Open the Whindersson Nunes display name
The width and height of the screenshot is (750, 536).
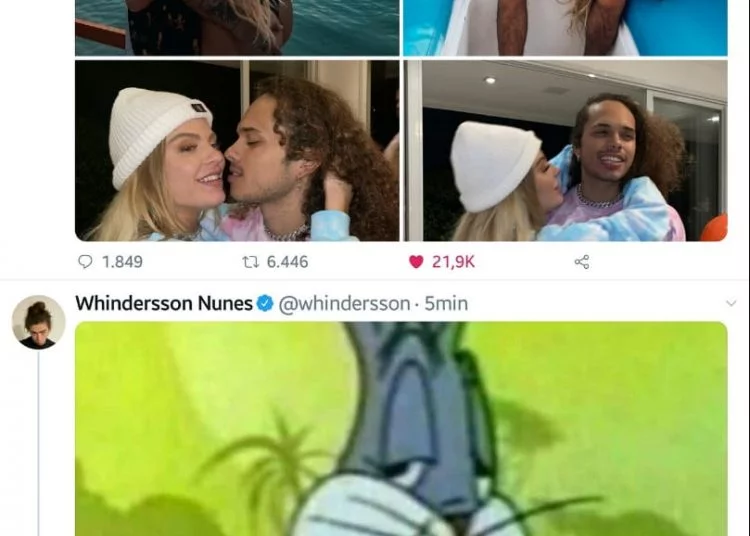[164, 303]
